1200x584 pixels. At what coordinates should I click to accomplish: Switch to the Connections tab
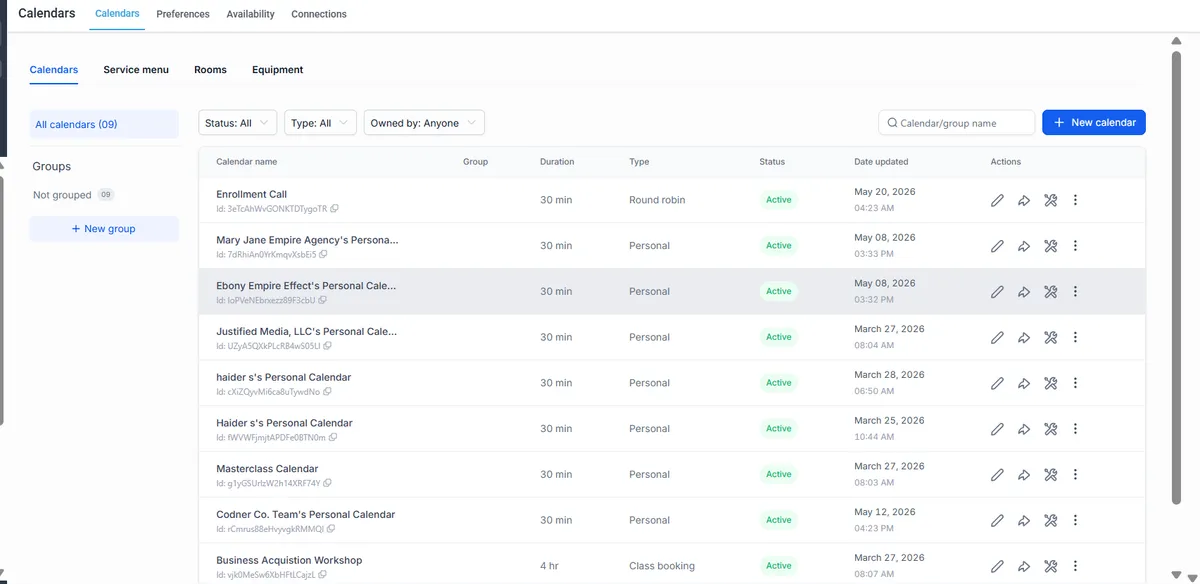[x=319, y=14]
